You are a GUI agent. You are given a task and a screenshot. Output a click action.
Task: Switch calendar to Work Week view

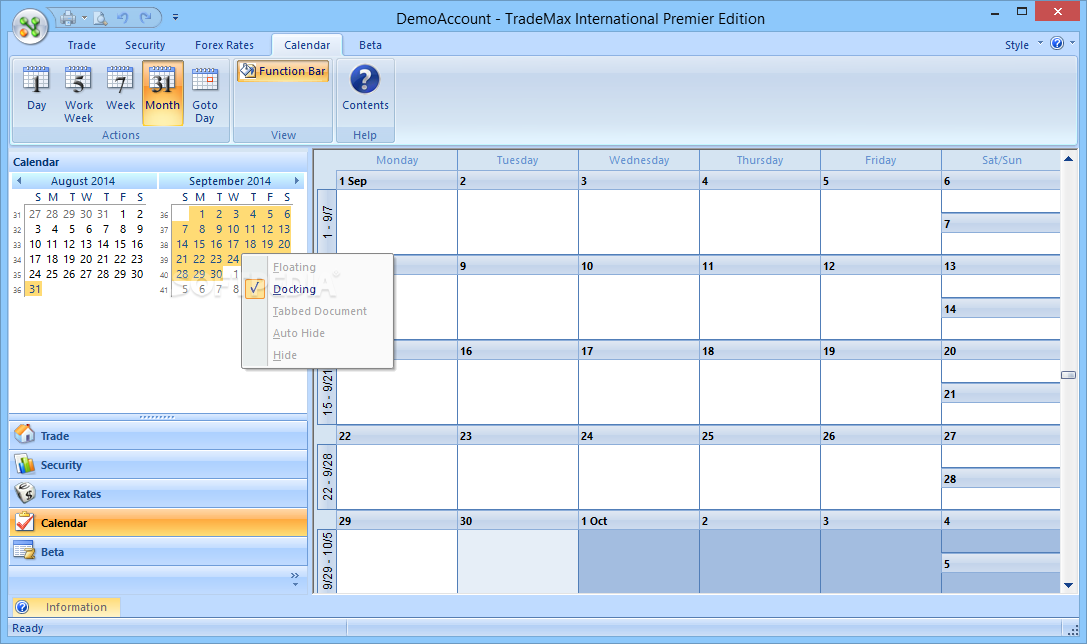(x=78, y=93)
